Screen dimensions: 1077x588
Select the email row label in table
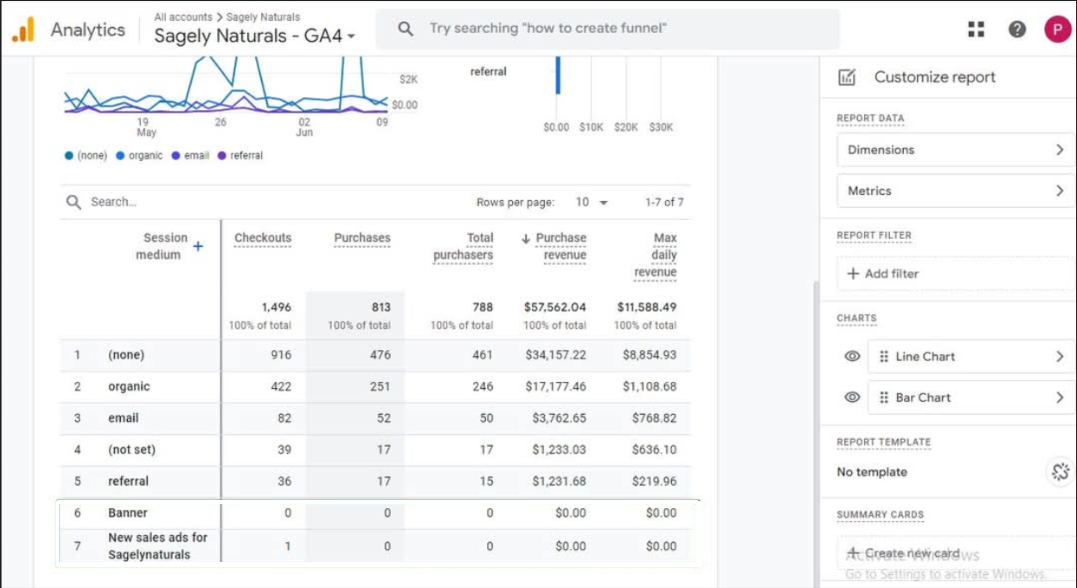pos(123,418)
